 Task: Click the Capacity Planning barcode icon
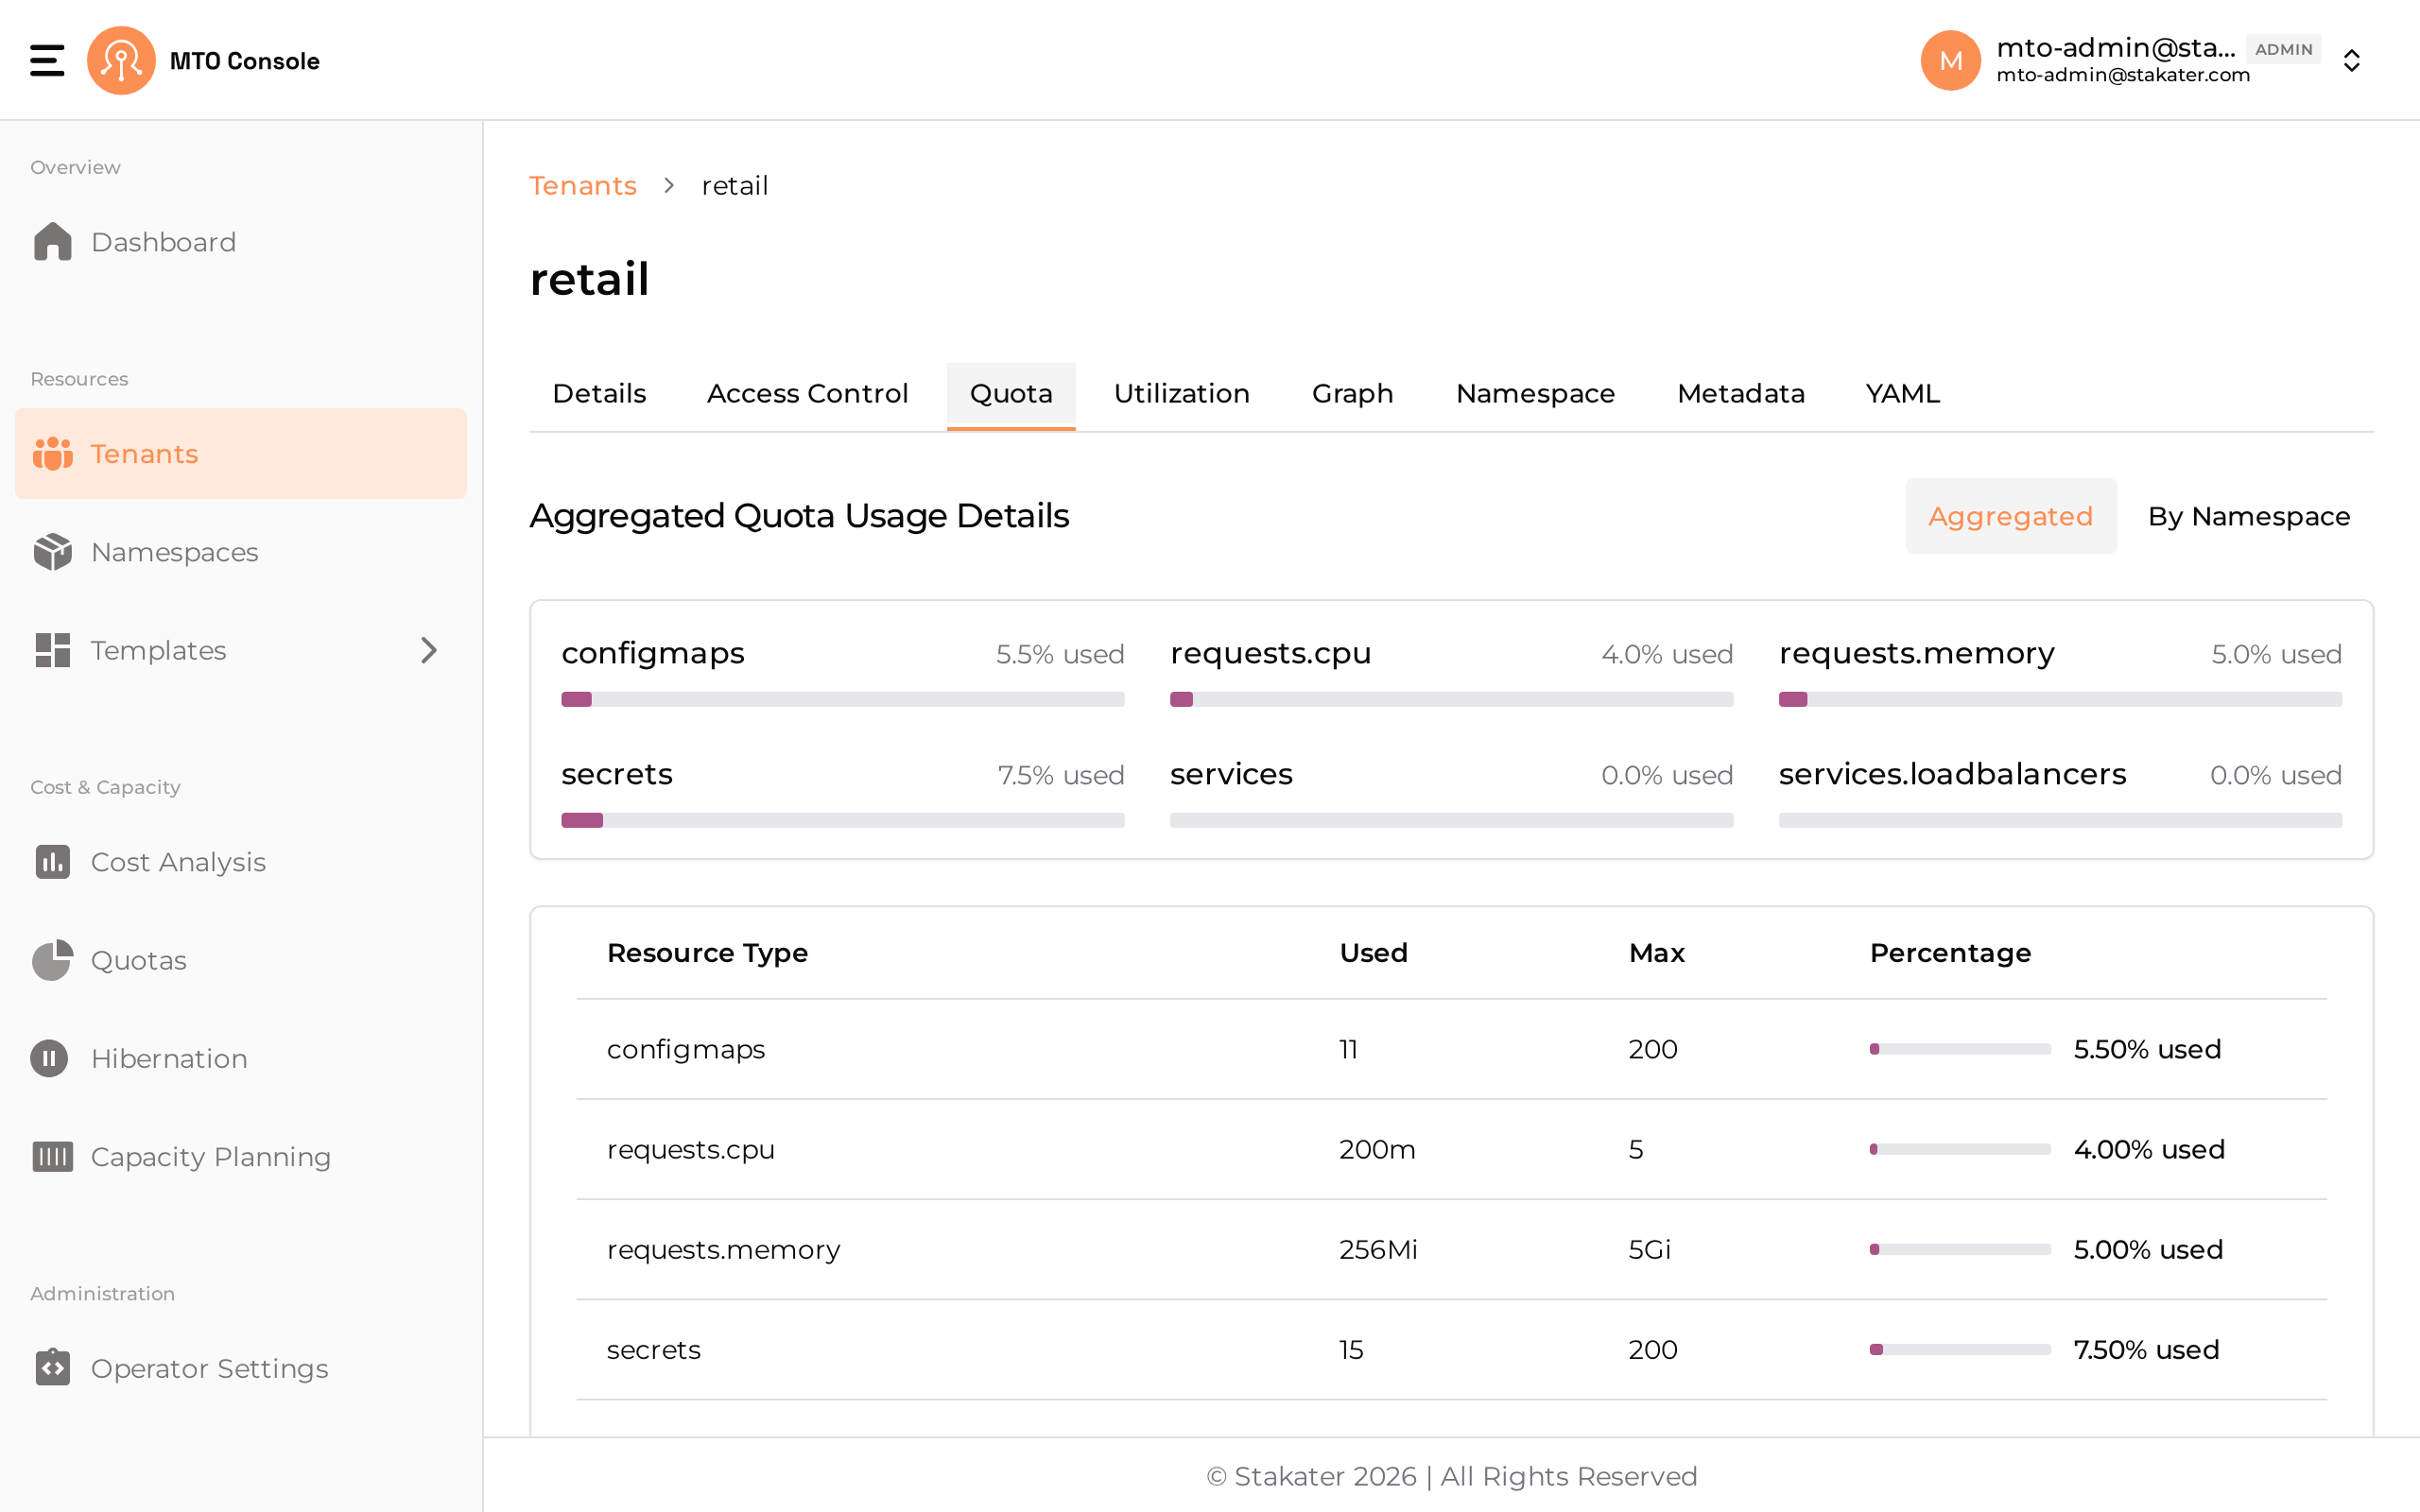pos(52,1156)
